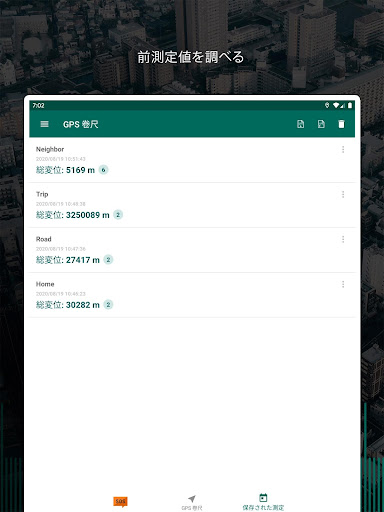Open the Trip measurement entry
This screenshot has width=384, height=512.
192,205
